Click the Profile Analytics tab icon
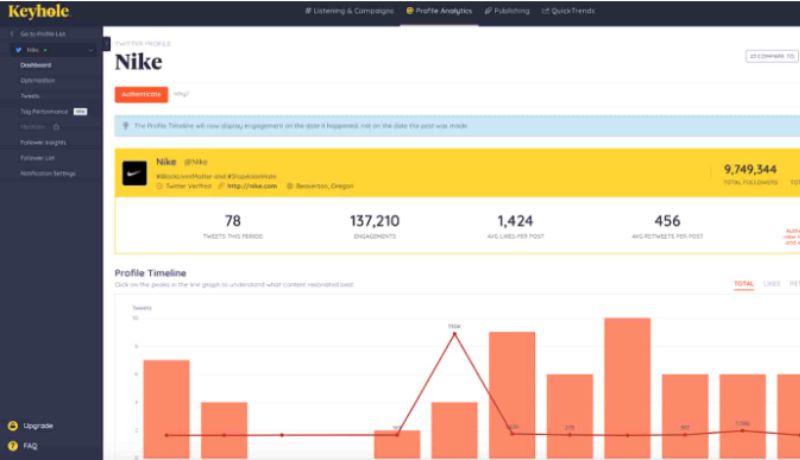 coord(410,11)
